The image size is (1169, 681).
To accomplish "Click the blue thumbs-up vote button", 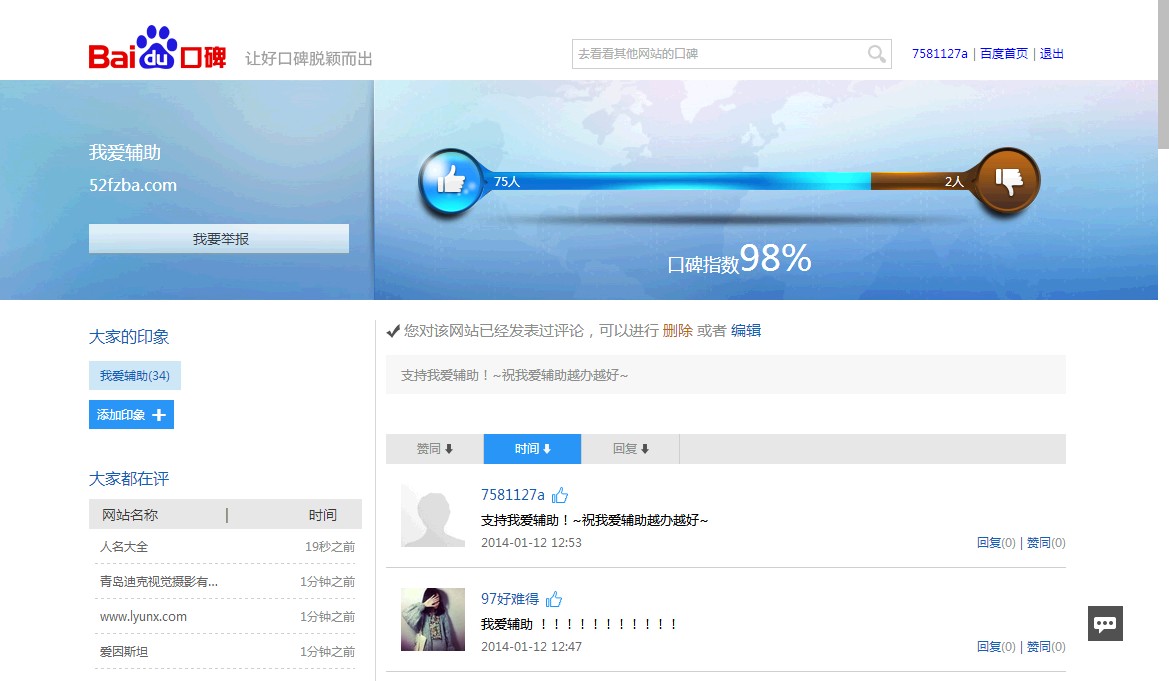I will [450, 181].
